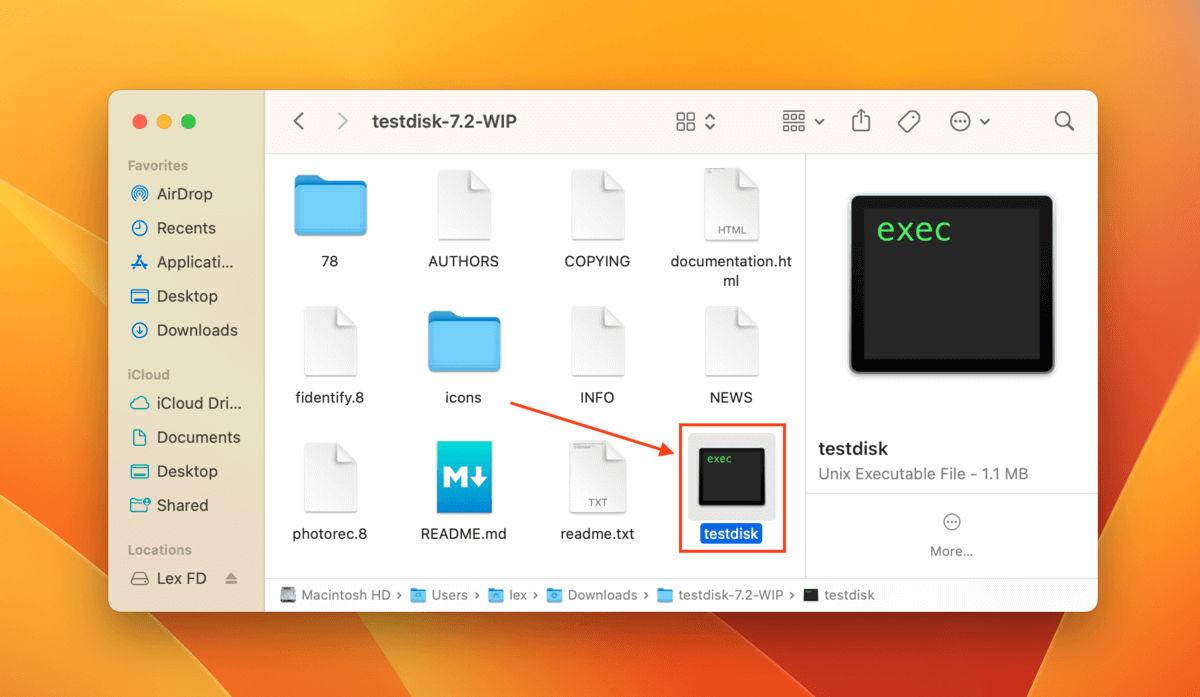This screenshot has width=1200, height=697.
Task: Open Applications in sidebar
Action: [182, 262]
